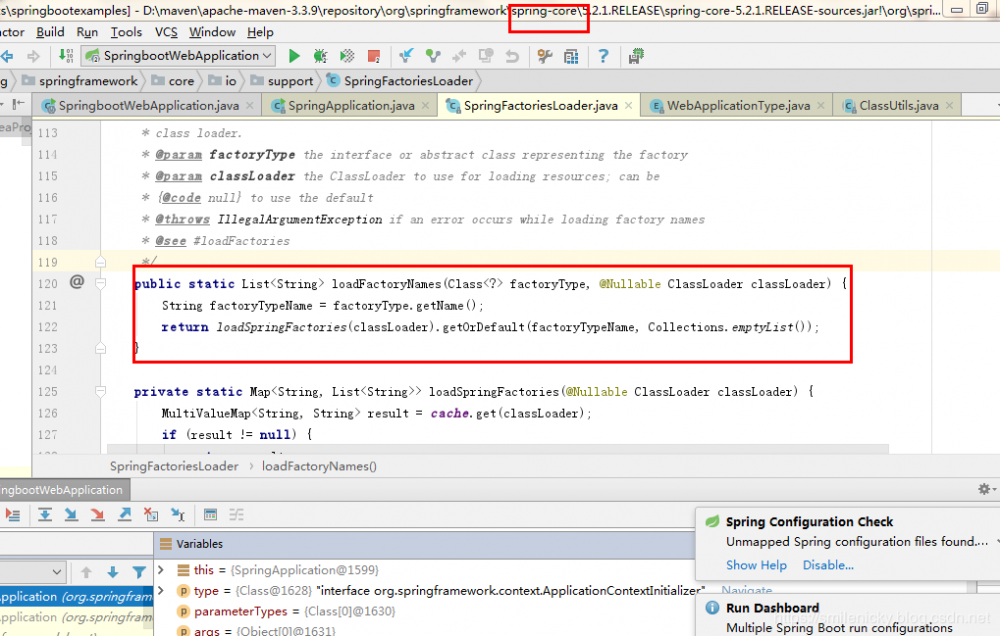Click the blue down arrow next frame icon

[113, 572]
